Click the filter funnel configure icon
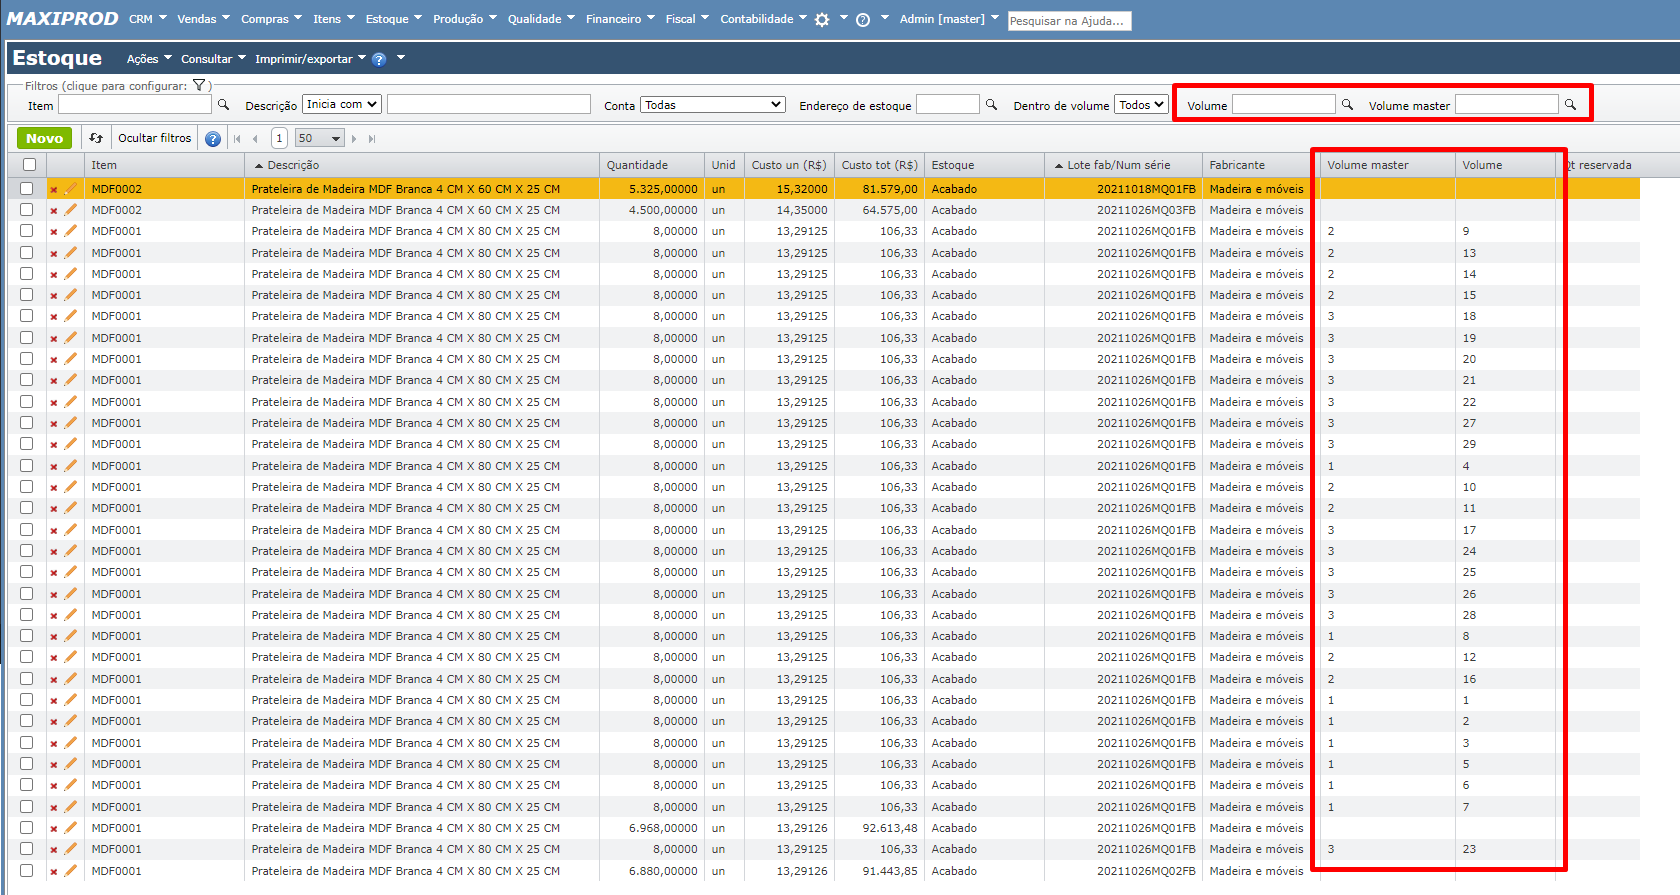Screen dimensions: 1680x895 click(x=199, y=86)
